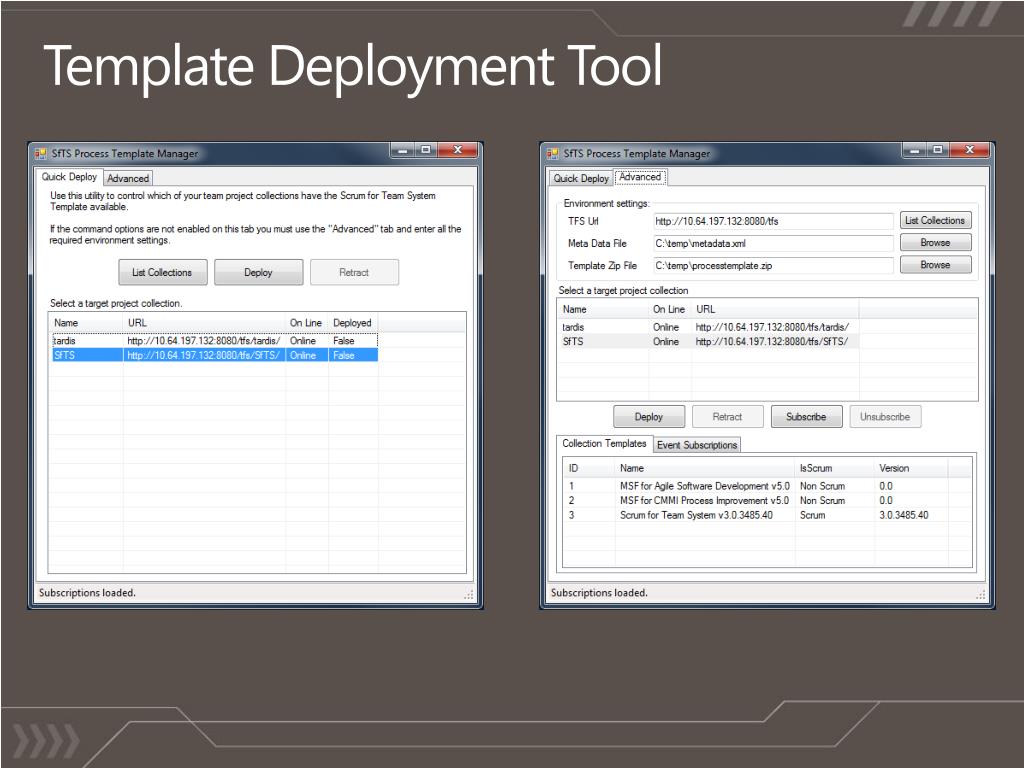
Task: Click the Version column header
Action: [x=911, y=468]
